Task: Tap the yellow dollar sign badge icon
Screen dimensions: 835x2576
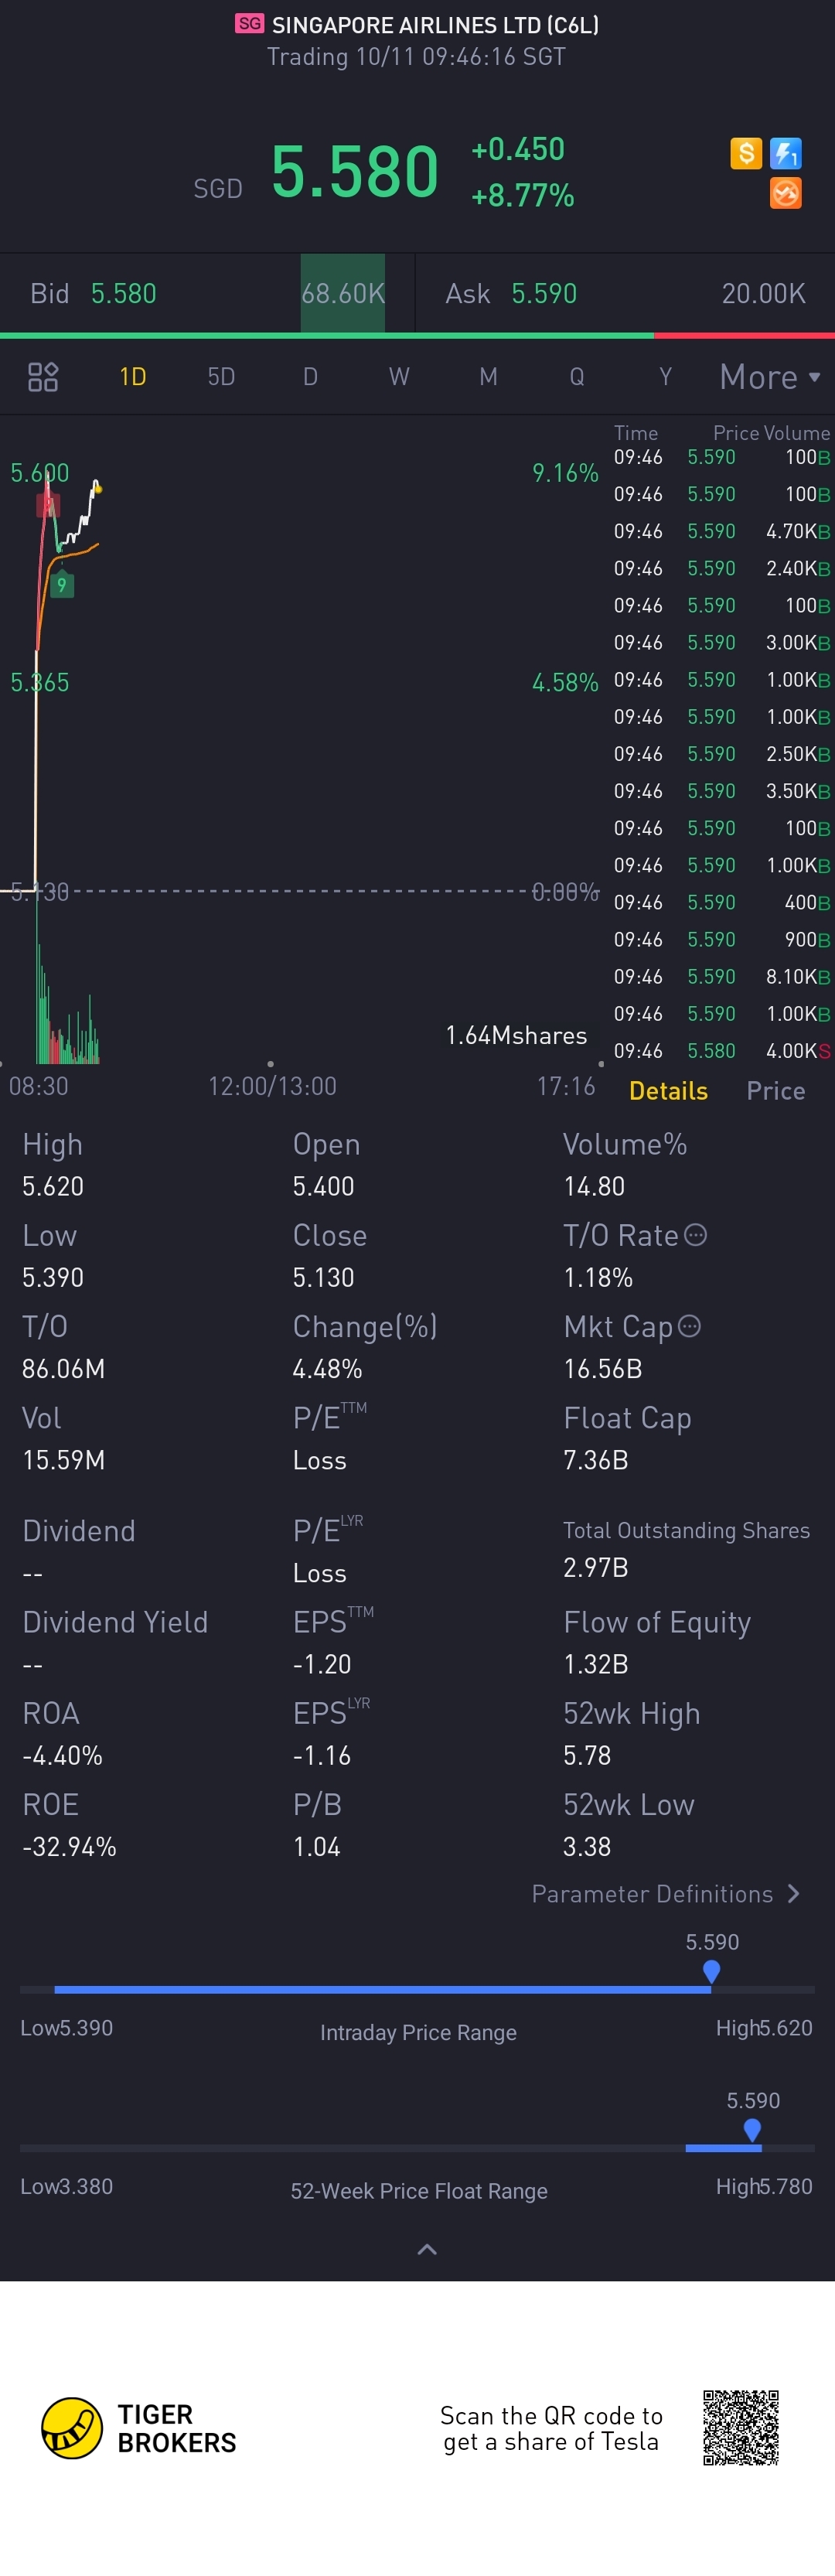Action: click(x=746, y=153)
